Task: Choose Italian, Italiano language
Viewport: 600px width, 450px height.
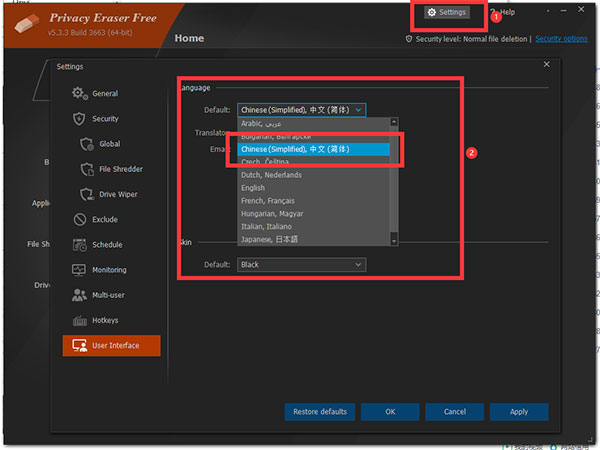Action: 313,227
